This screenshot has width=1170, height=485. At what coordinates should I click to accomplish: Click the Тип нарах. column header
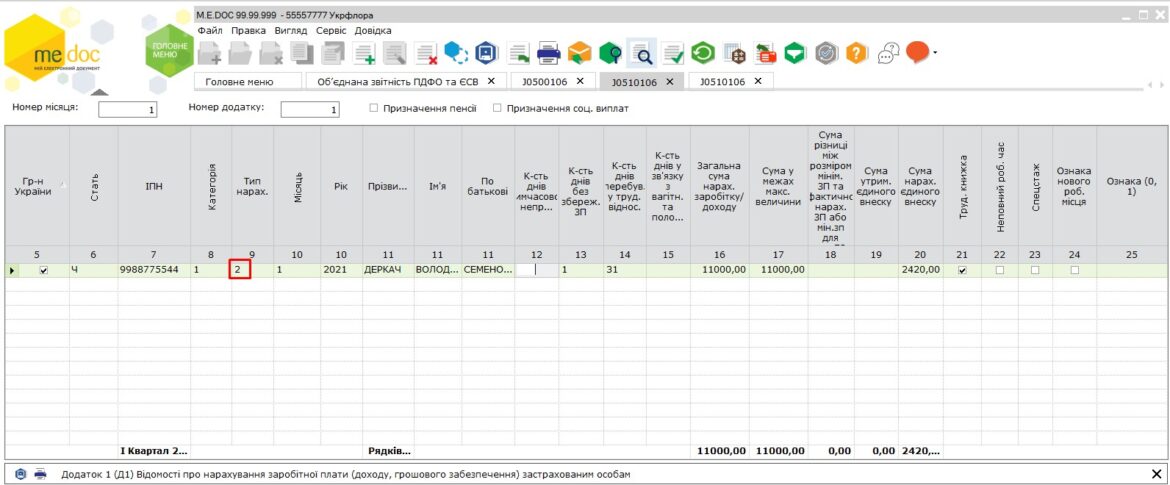pyautogui.click(x=252, y=185)
